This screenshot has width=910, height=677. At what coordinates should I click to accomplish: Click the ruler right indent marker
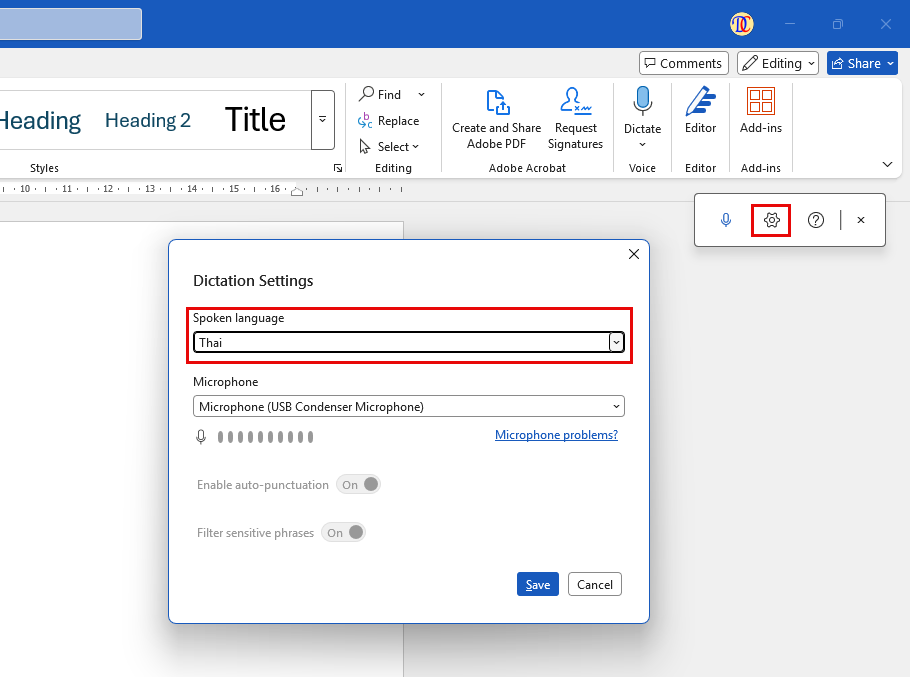click(297, 191)
